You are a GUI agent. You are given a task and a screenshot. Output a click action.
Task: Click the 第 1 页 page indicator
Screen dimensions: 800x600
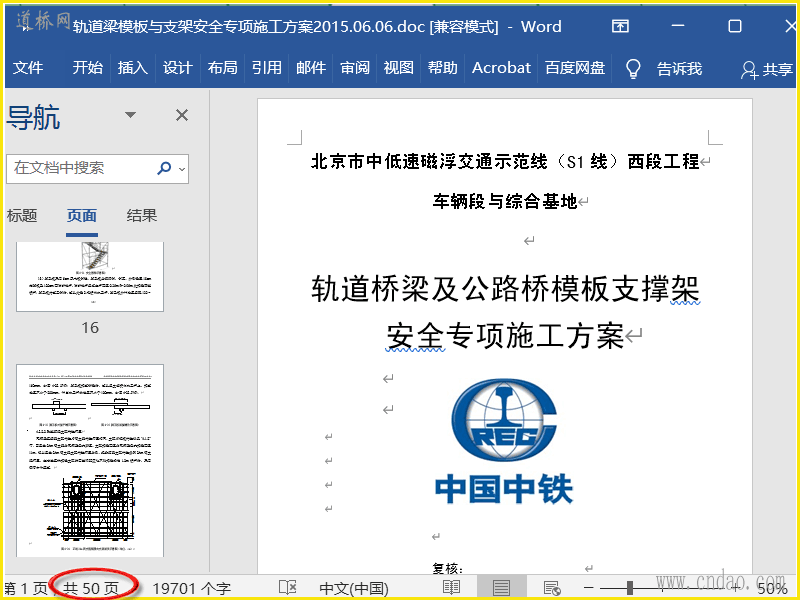[26, 589]
